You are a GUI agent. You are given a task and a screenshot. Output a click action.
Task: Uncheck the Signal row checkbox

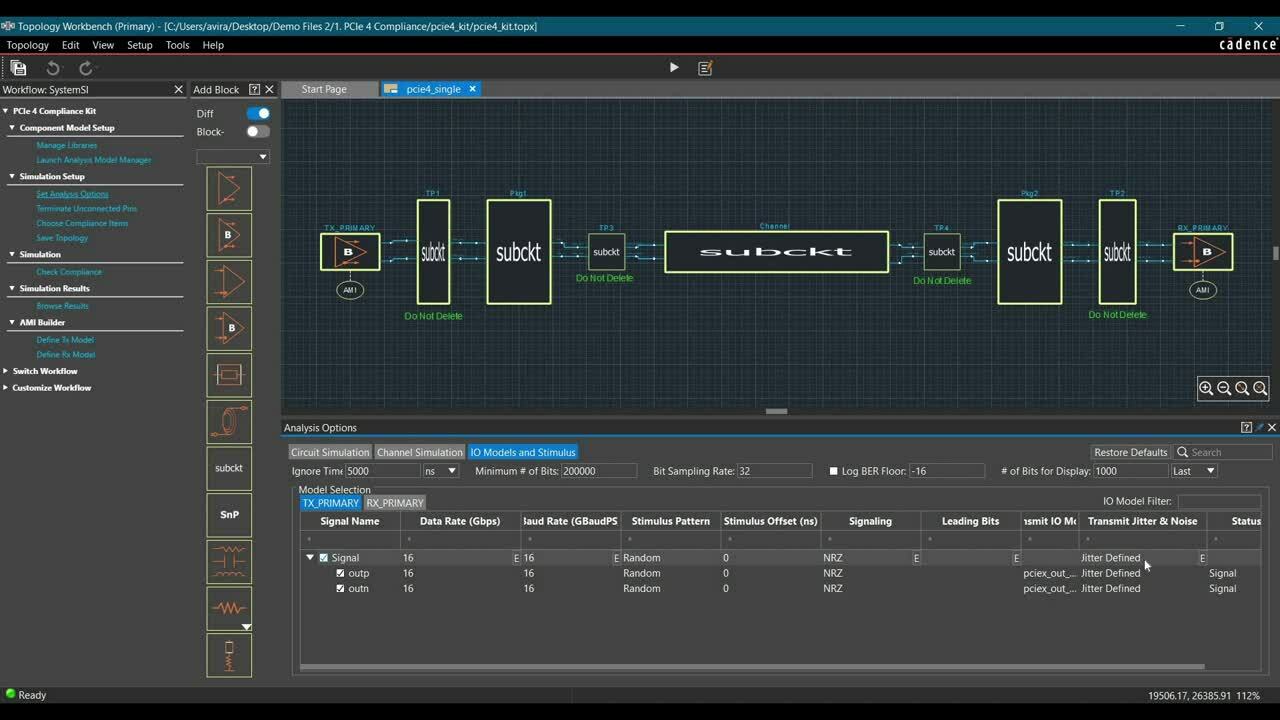click(323, 558)
